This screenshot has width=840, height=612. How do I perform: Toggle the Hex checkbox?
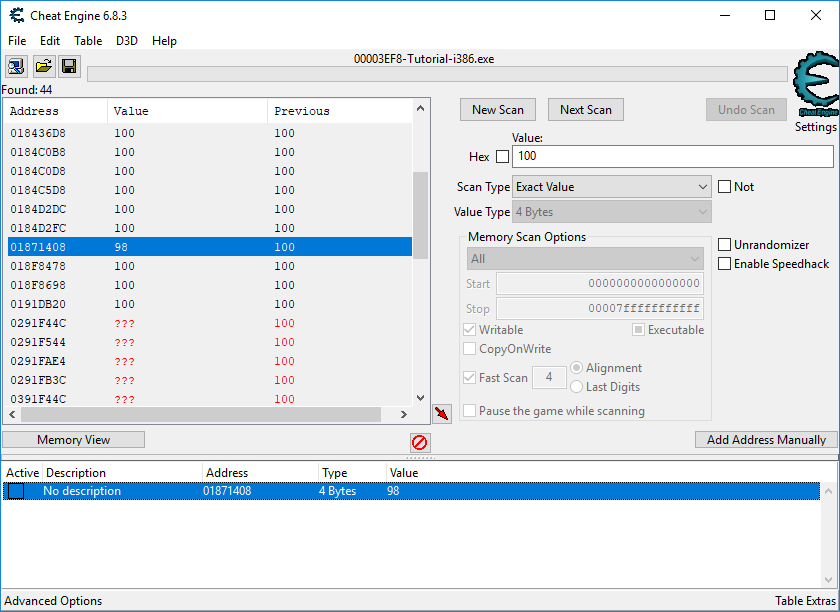[502, 156]
